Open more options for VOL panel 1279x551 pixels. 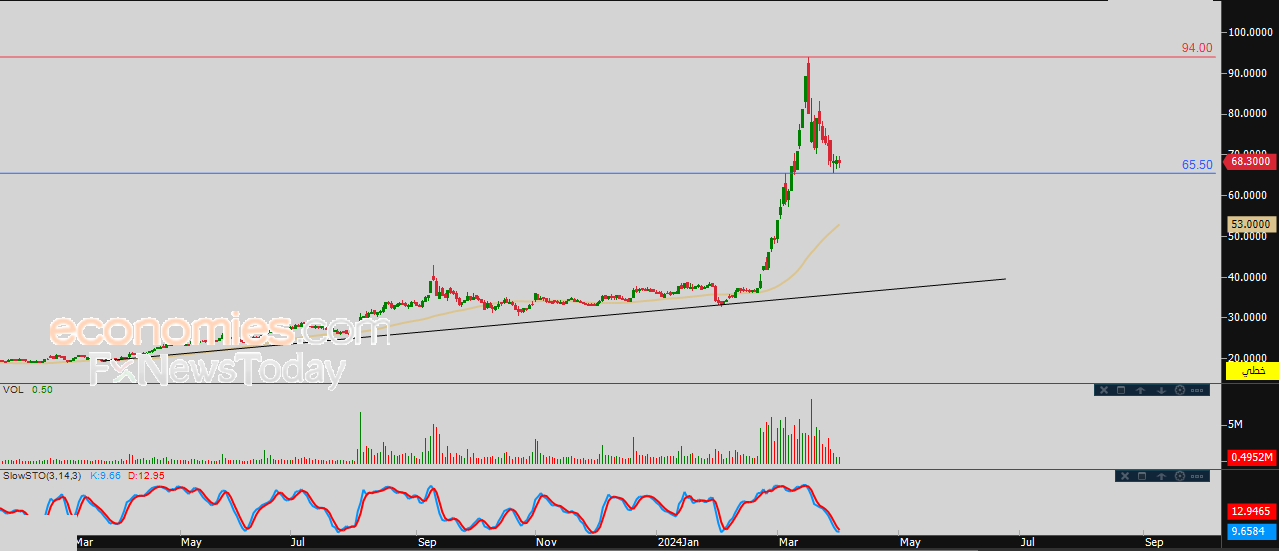(1198, 390)
